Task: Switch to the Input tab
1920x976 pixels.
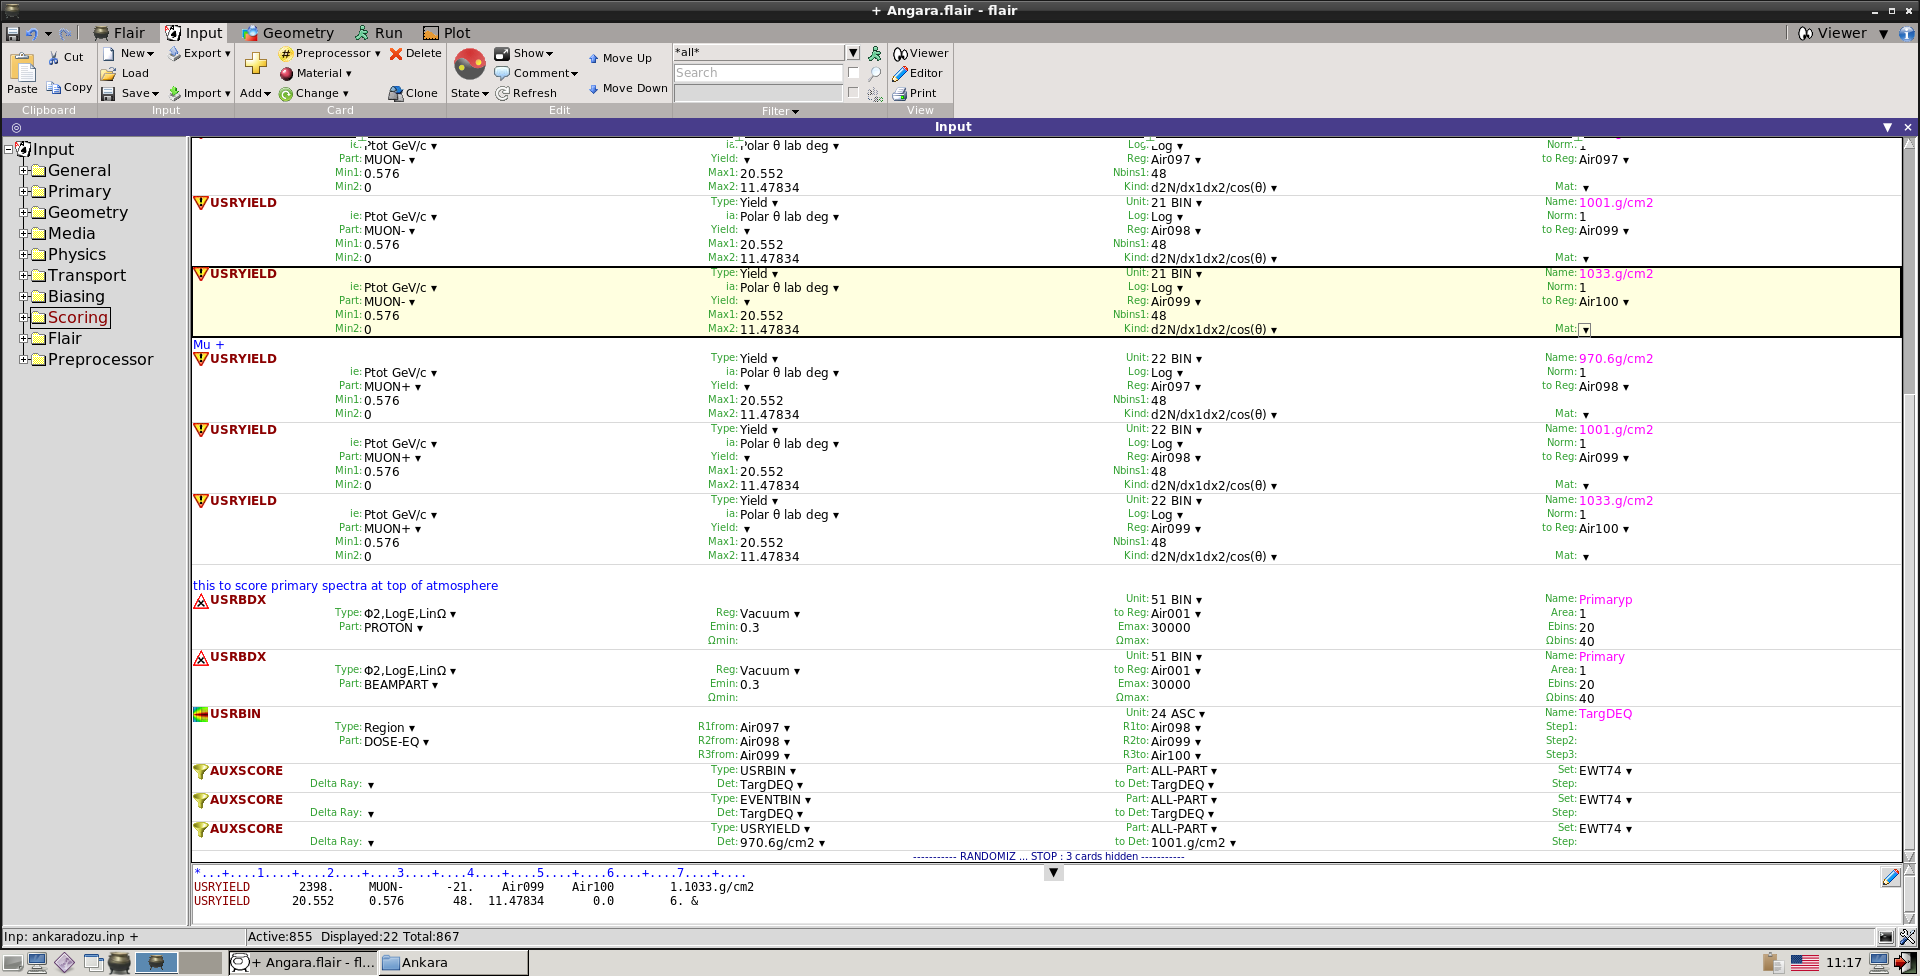Action: pos(194,33)
